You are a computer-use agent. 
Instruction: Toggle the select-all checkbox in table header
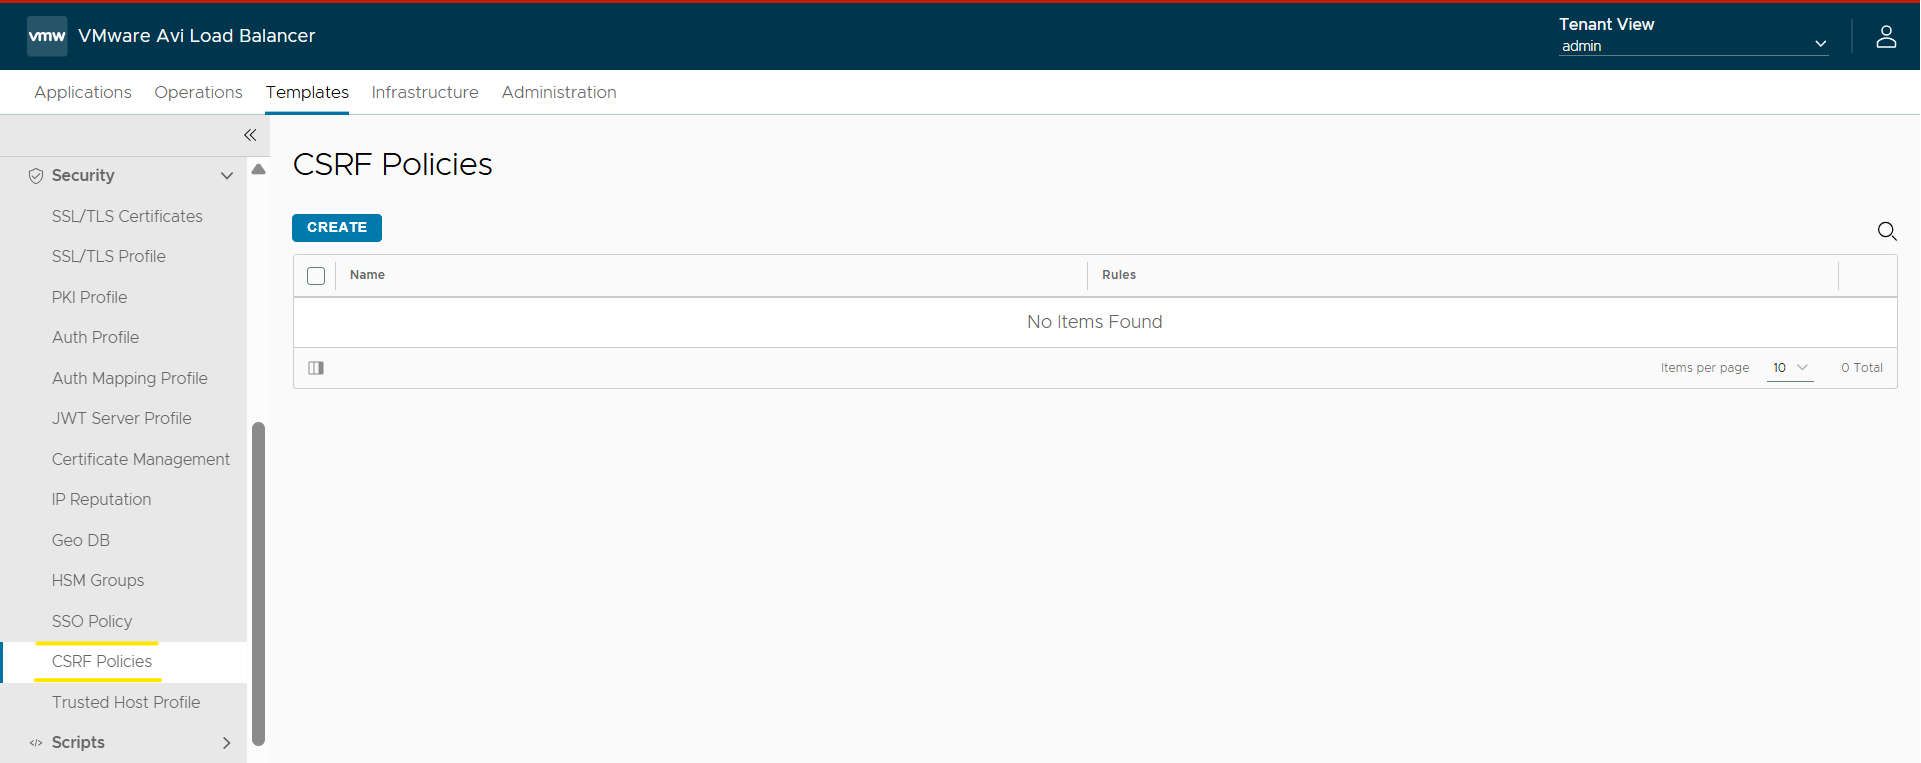[316, 276]
